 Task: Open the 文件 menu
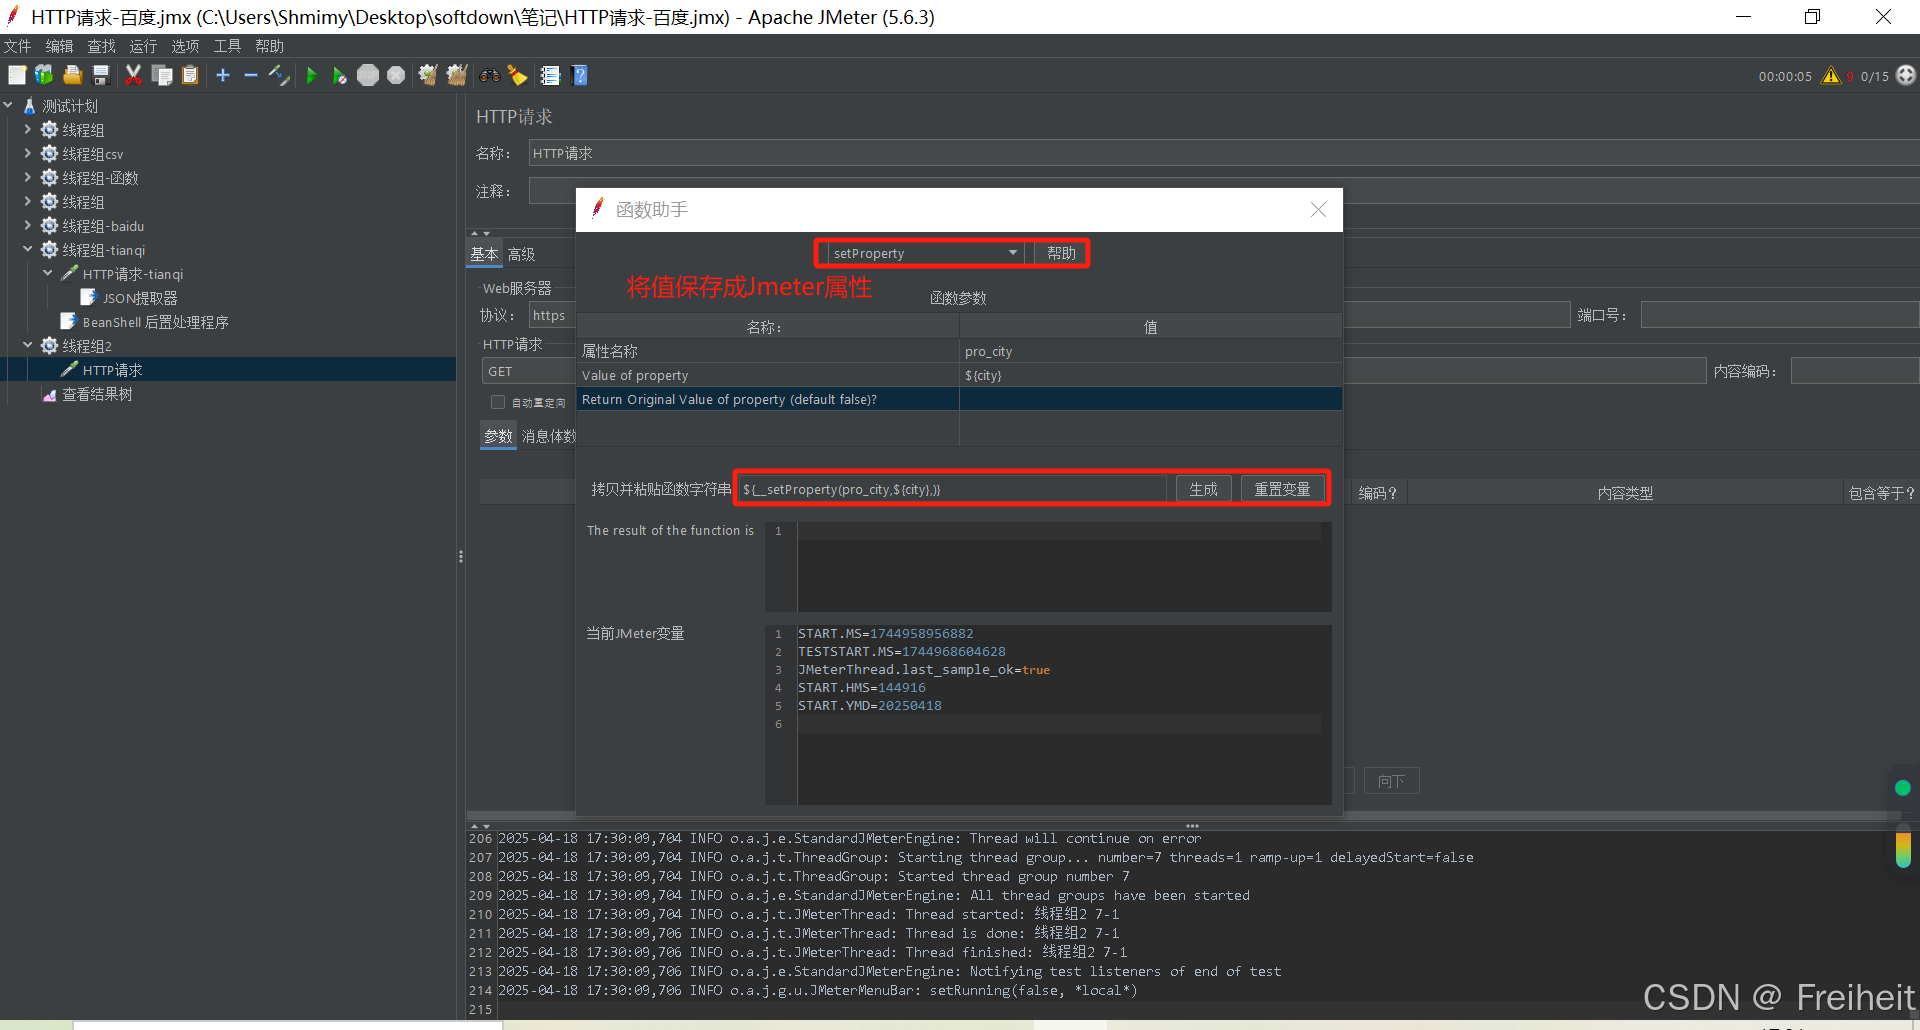click(17, 46)
